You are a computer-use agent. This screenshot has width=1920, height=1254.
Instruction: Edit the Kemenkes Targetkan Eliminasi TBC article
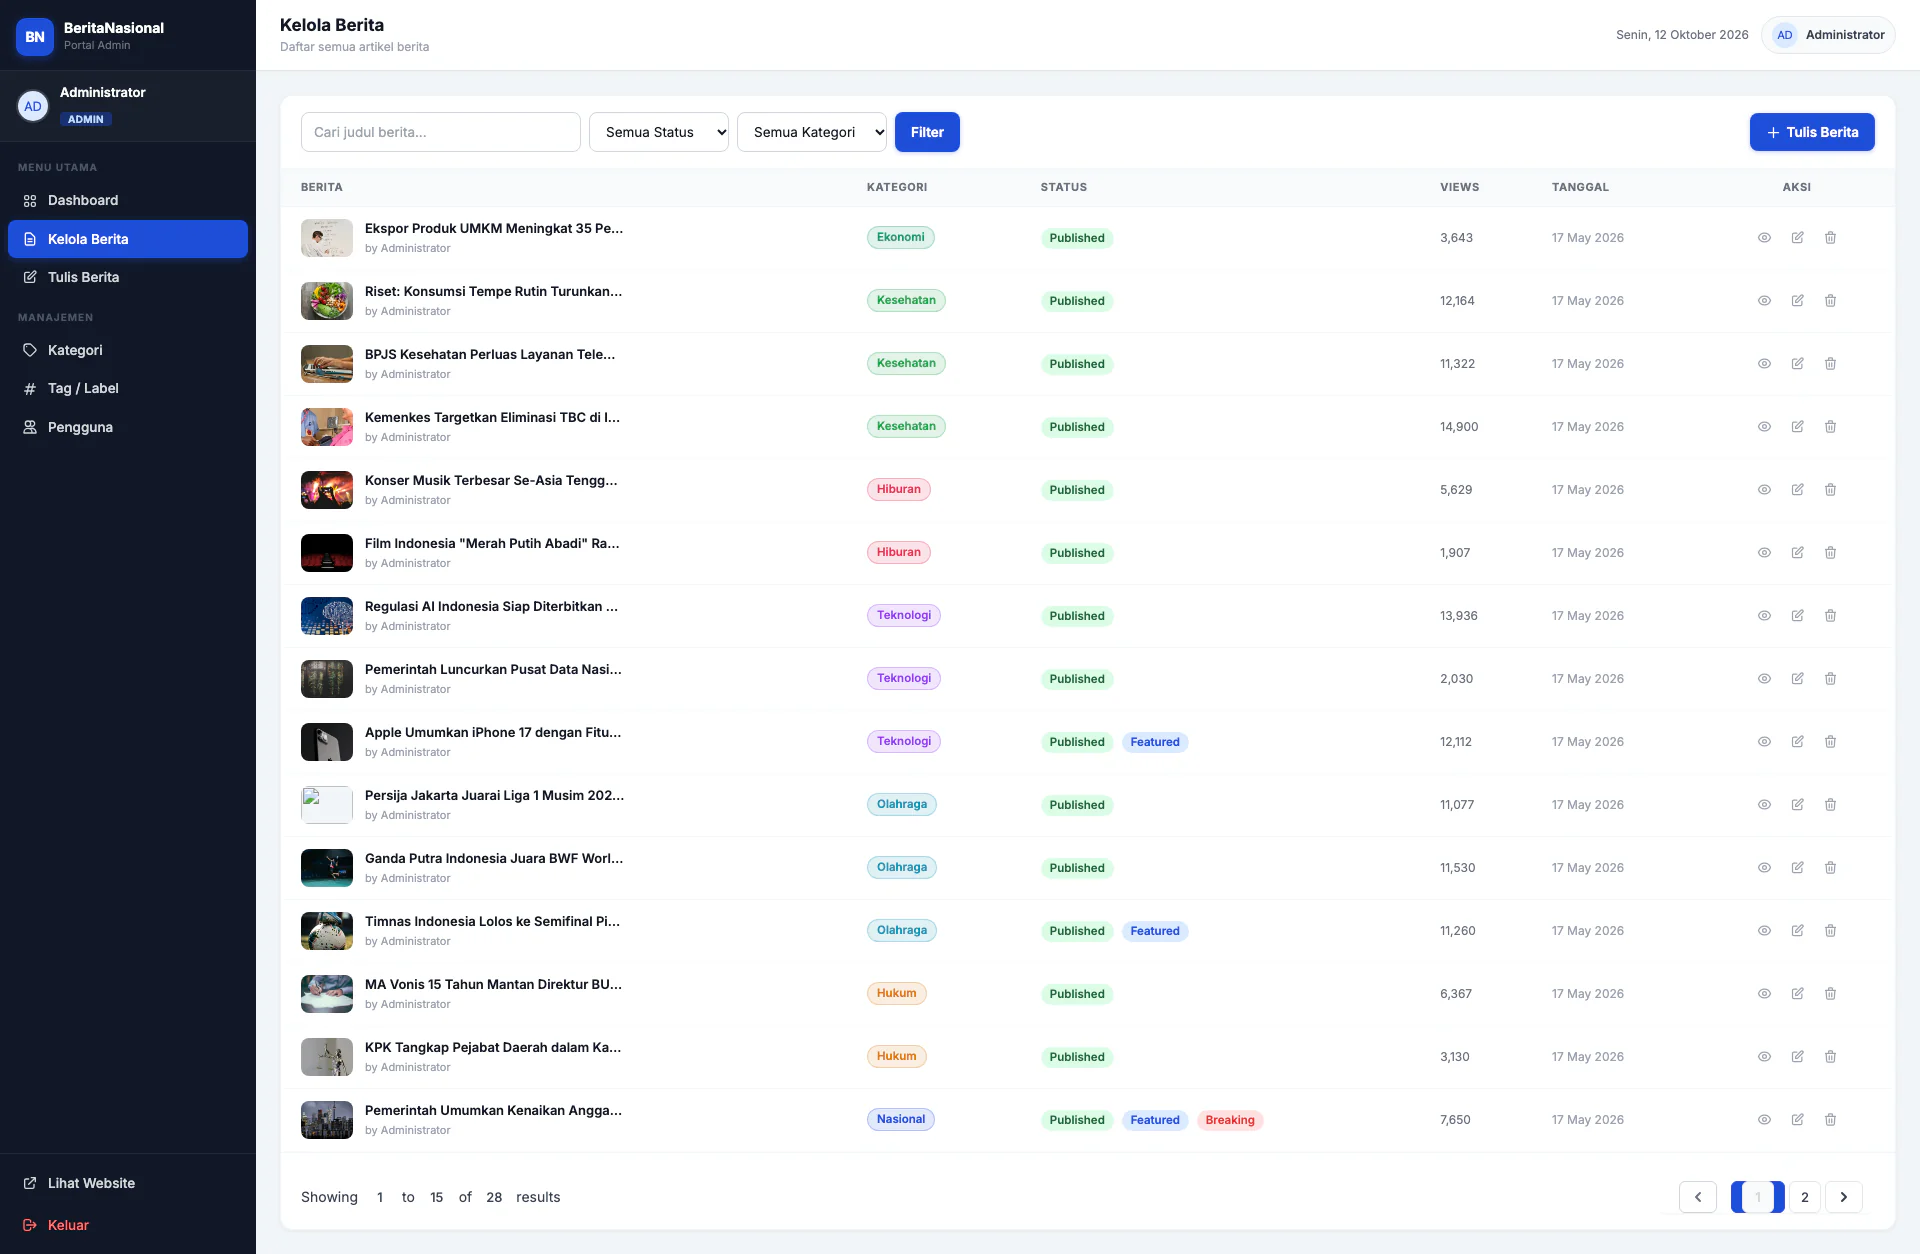[x=1797, y=427]
